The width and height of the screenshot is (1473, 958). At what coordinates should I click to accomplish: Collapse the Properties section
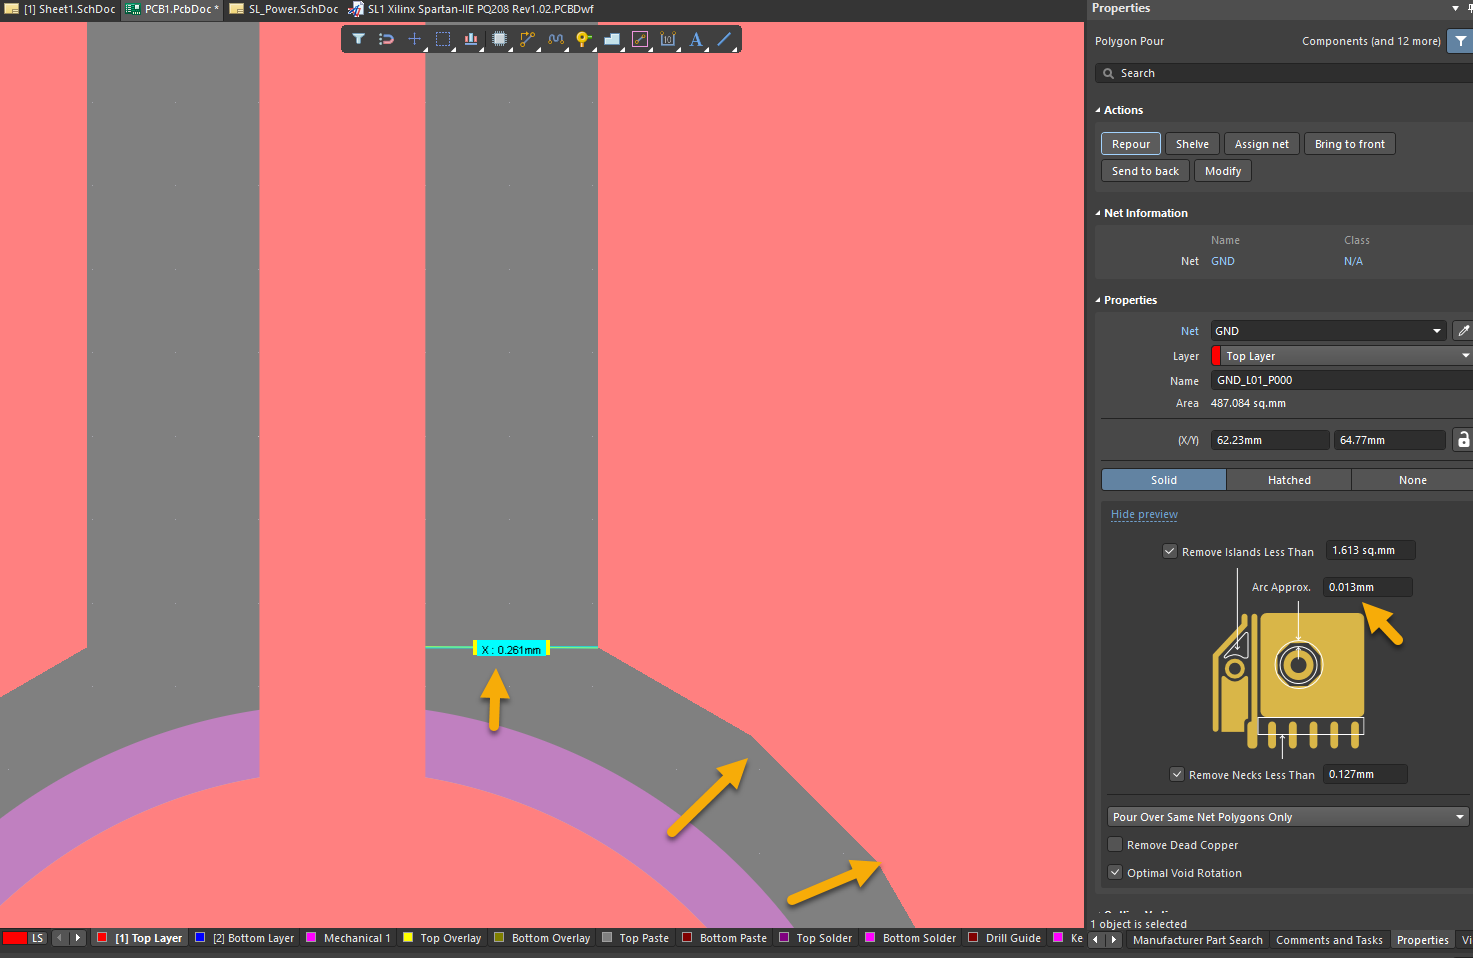(1098, 300)
